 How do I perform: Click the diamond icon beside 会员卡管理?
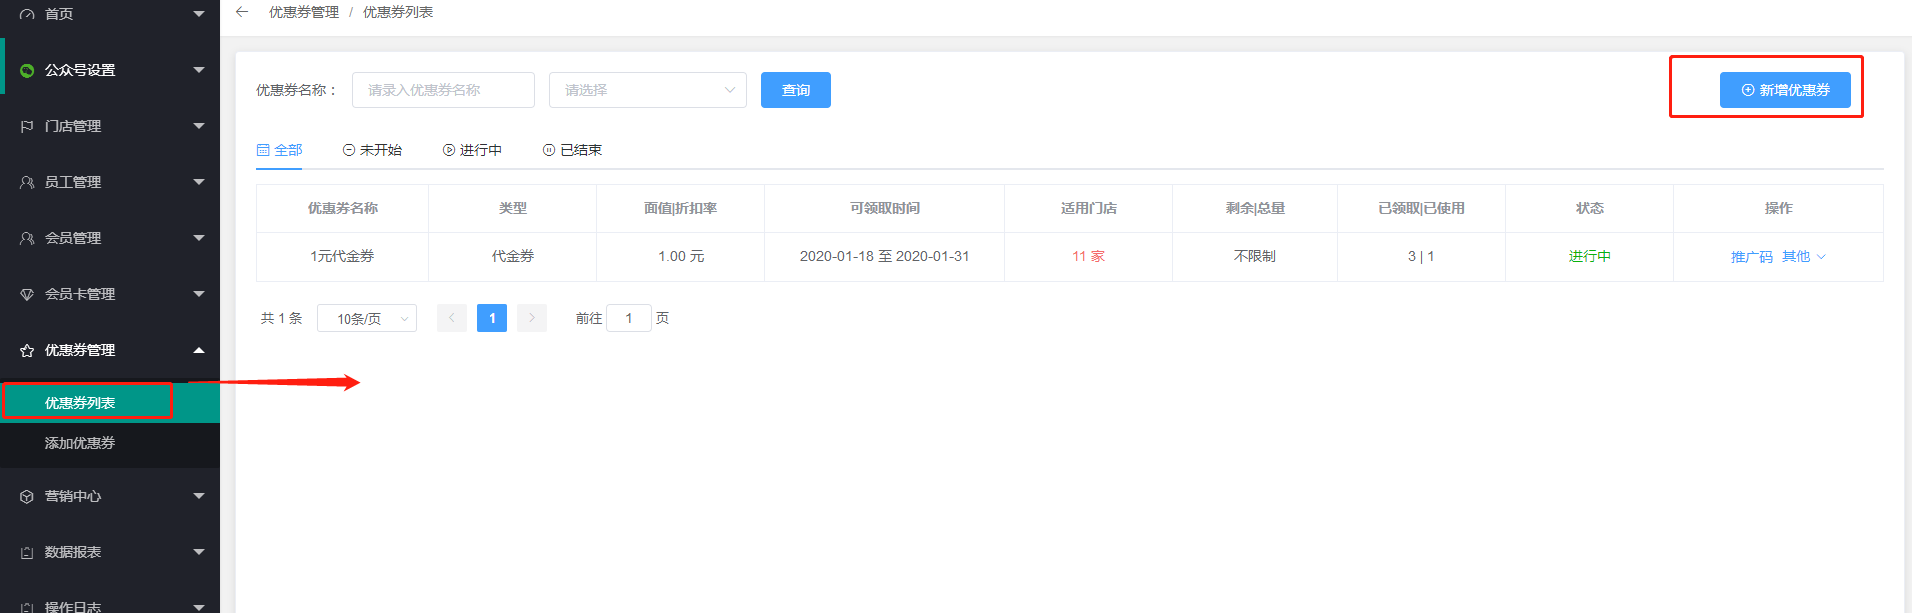coord(27,294)
